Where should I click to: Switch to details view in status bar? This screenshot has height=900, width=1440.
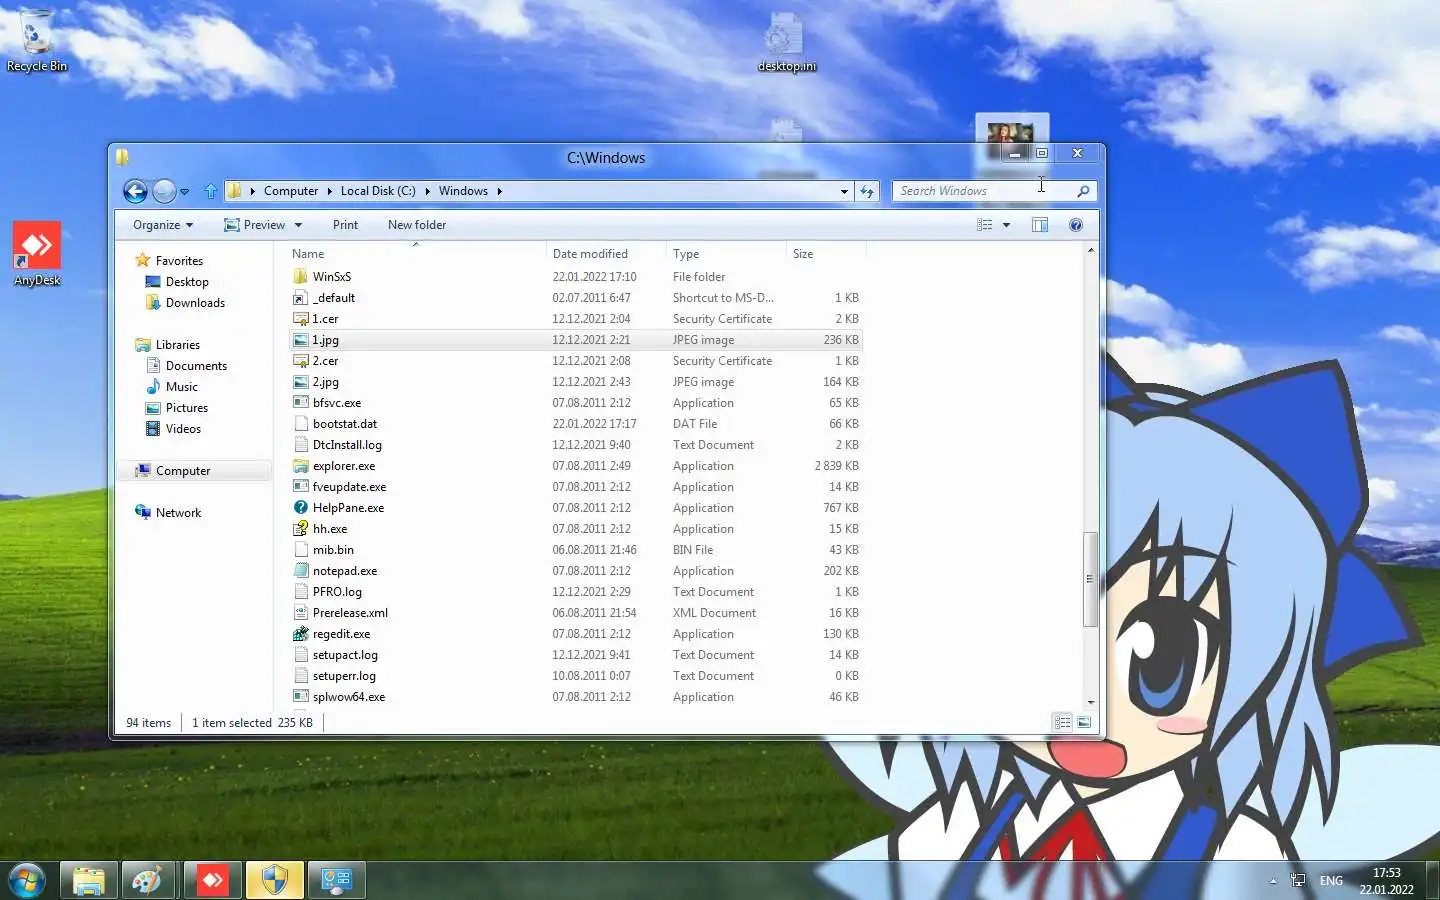click(x=1063, y=722)
